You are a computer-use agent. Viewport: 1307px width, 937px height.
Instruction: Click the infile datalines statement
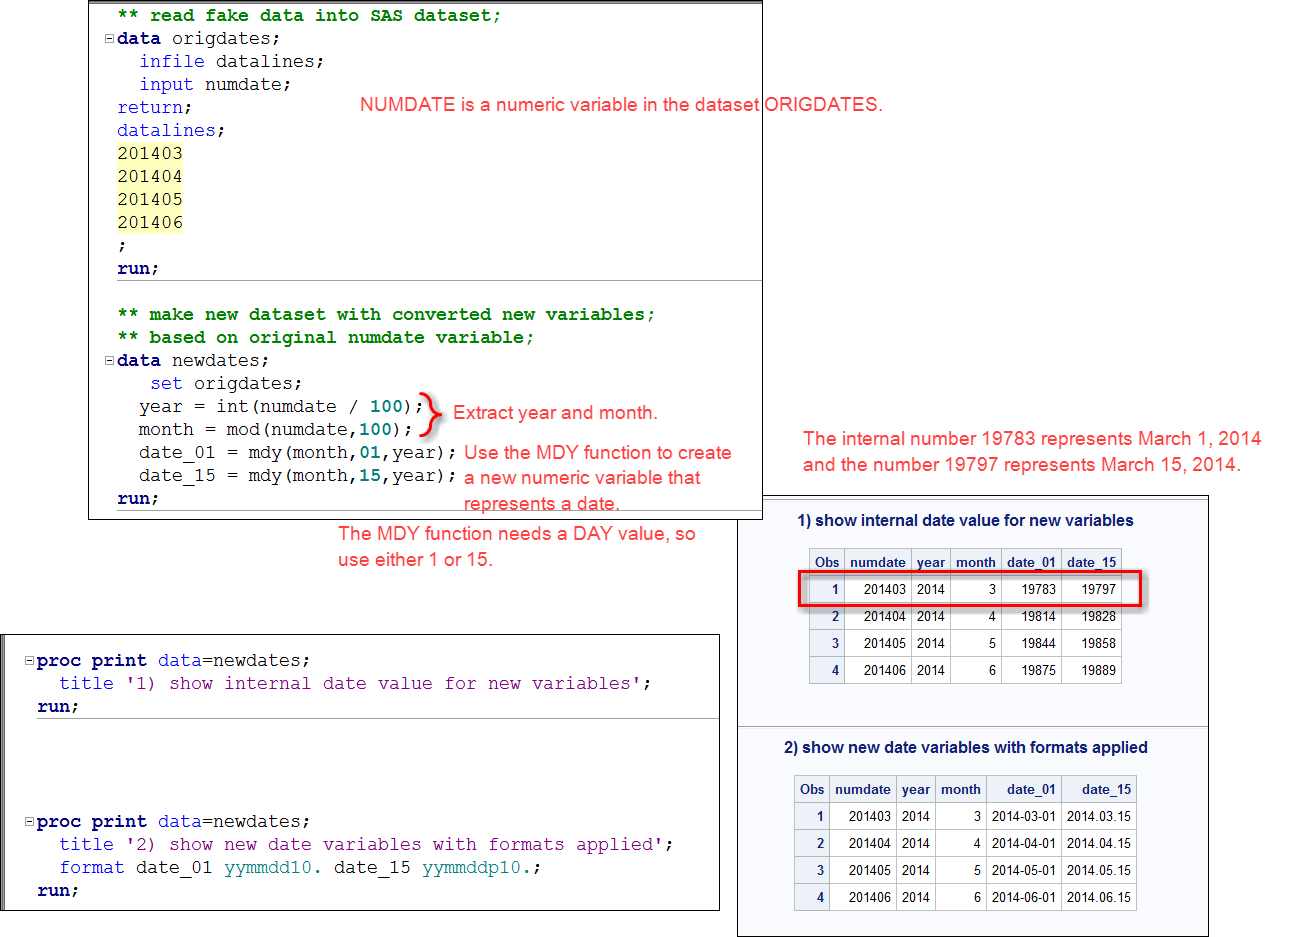pos(231,62)
